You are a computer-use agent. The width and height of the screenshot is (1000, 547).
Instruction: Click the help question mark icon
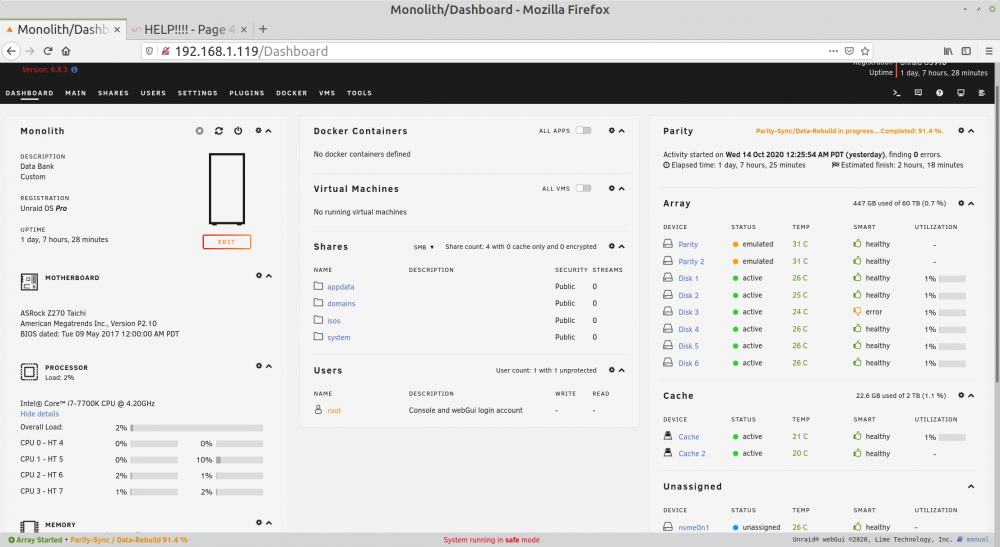click(939, 93)
